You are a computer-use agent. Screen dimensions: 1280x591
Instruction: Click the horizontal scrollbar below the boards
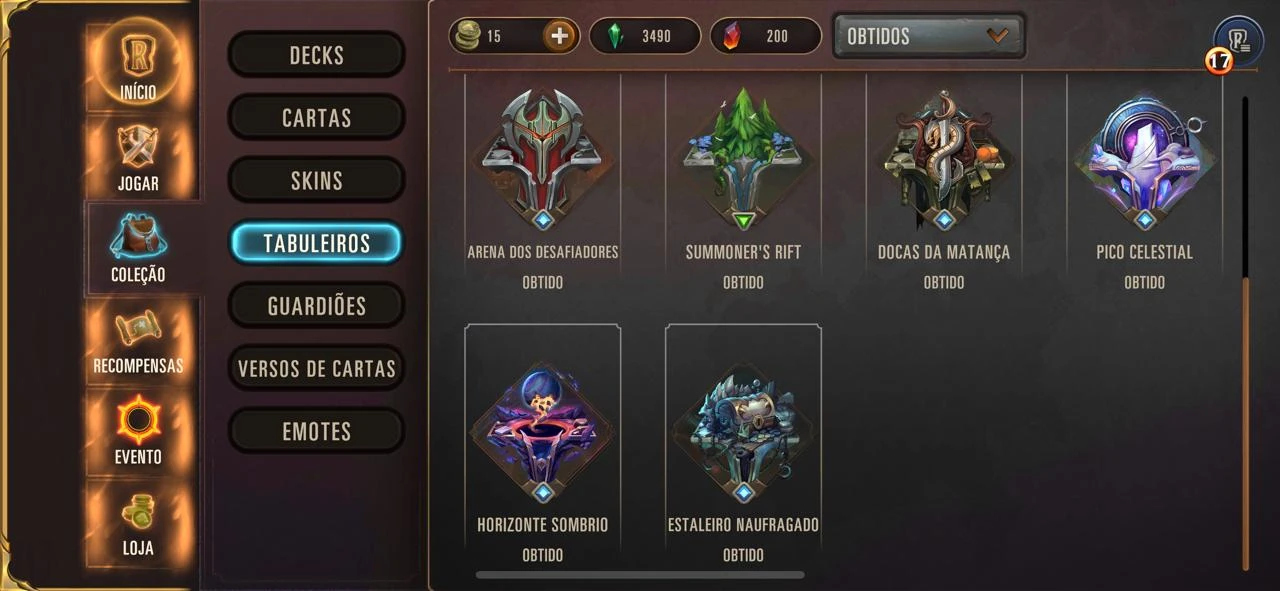pos(640,575)
